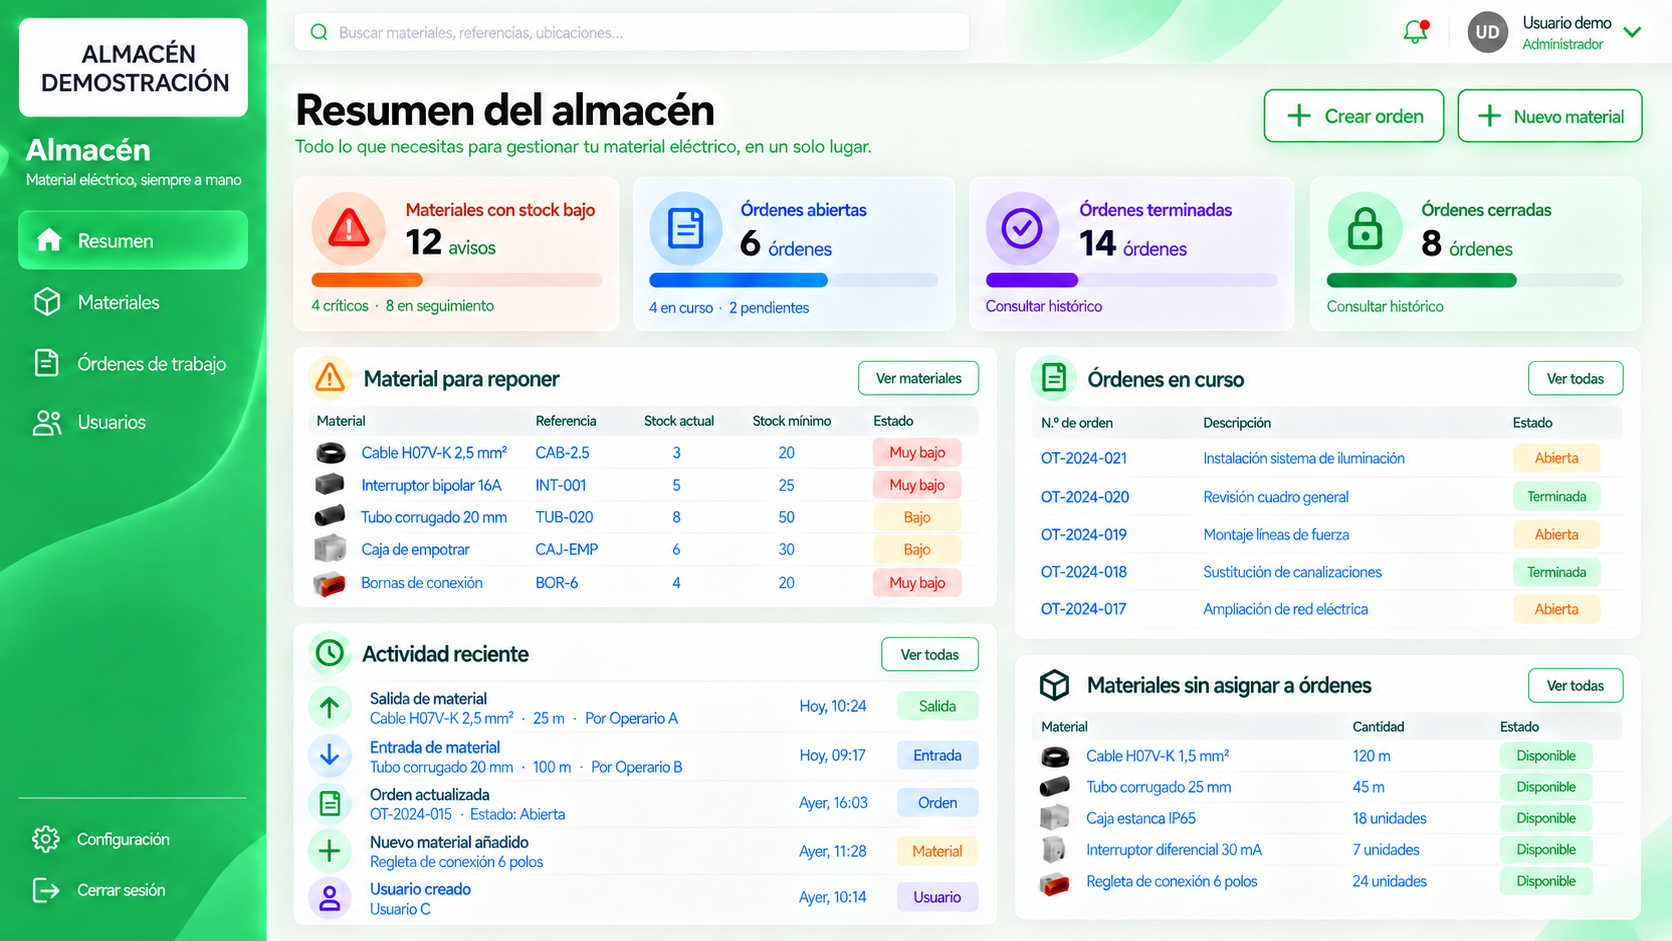Click the ALMACÉN DEMOSTRACIÓN logo
1672x941 pixels.
pos(133,68)
